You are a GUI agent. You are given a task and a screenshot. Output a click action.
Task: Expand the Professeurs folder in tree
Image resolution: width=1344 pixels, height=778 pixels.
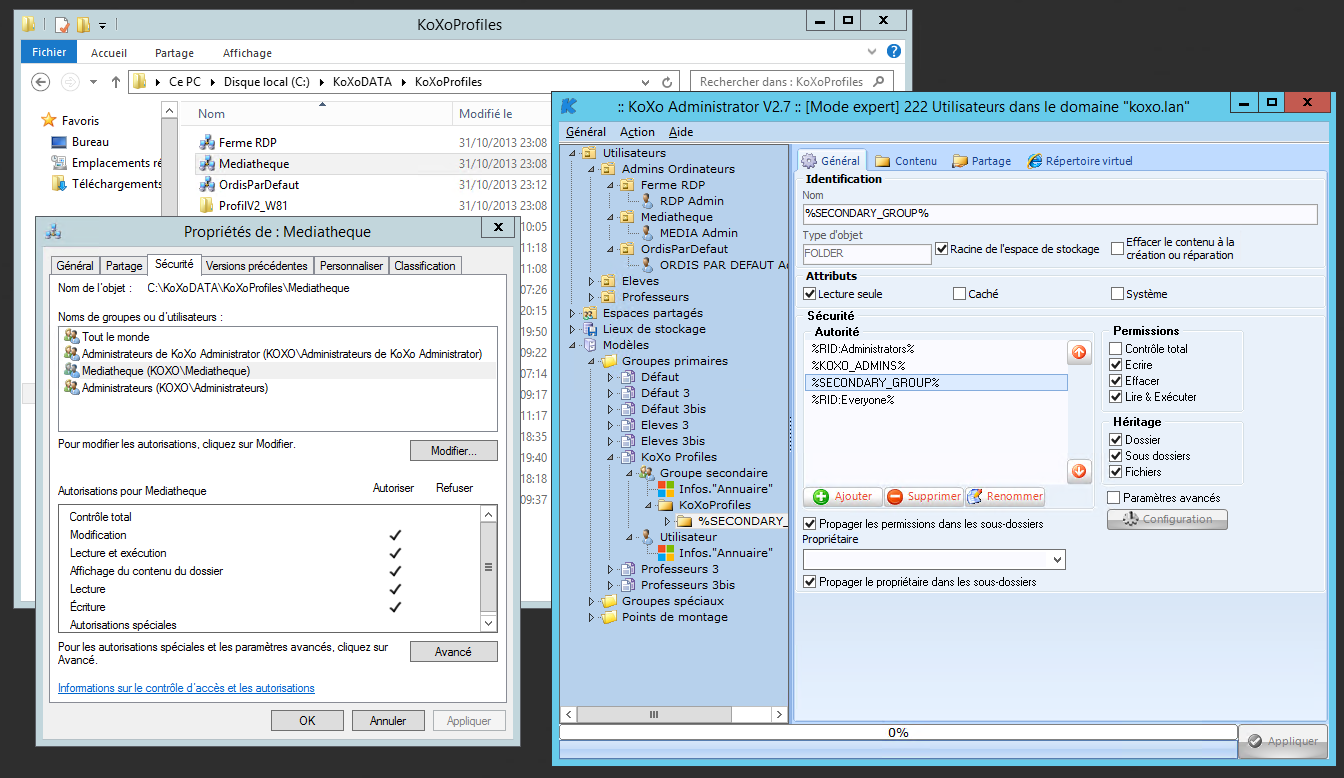point(592,297)
